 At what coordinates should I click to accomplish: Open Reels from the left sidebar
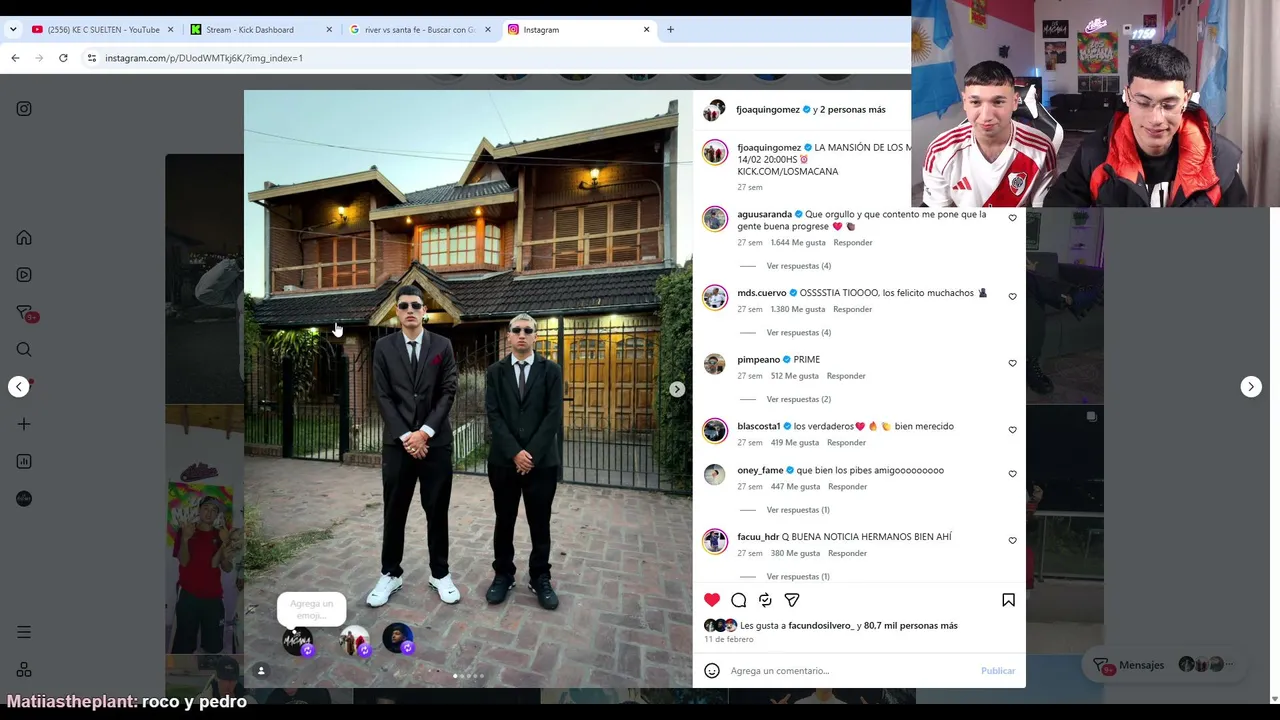(24, 275)
